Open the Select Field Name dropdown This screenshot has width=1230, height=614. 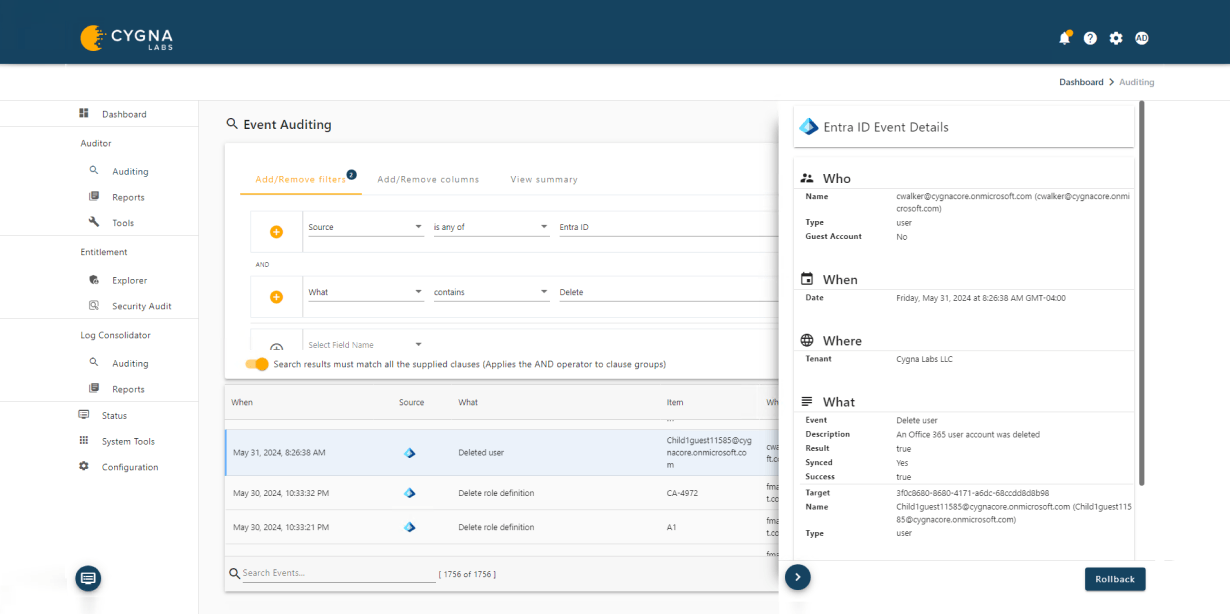tap(365, 343)
